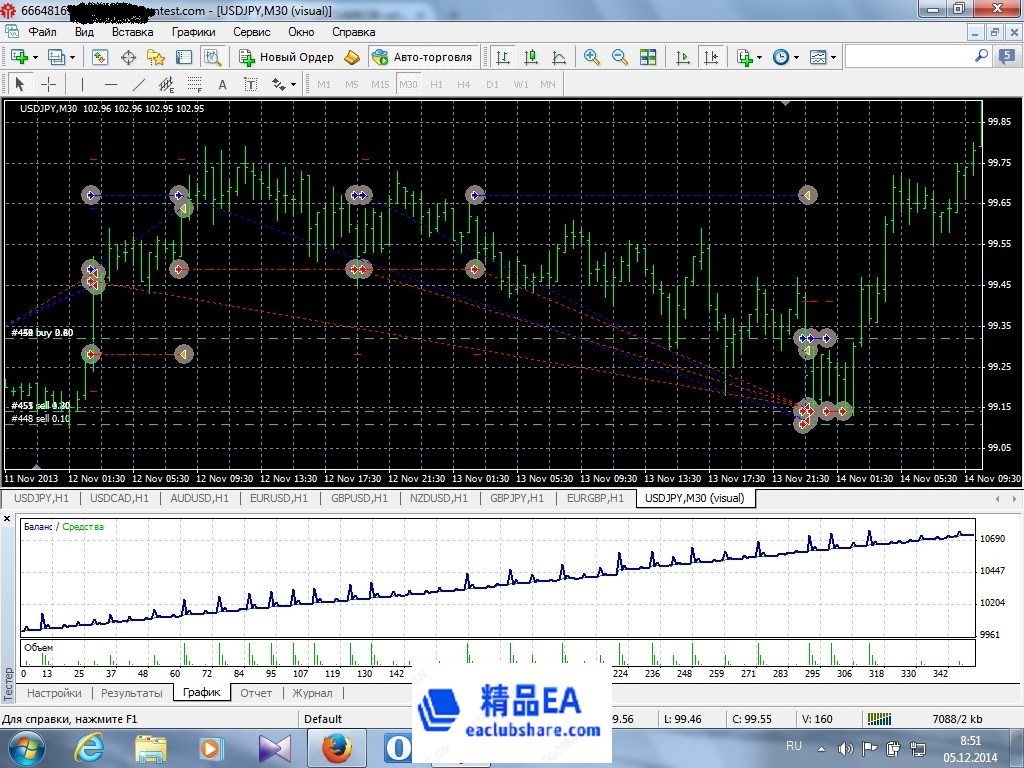The height and width of the screenshot is (768, 1024).
Task: Toggle the M30 timeframe button
Action: coord(408,85)
